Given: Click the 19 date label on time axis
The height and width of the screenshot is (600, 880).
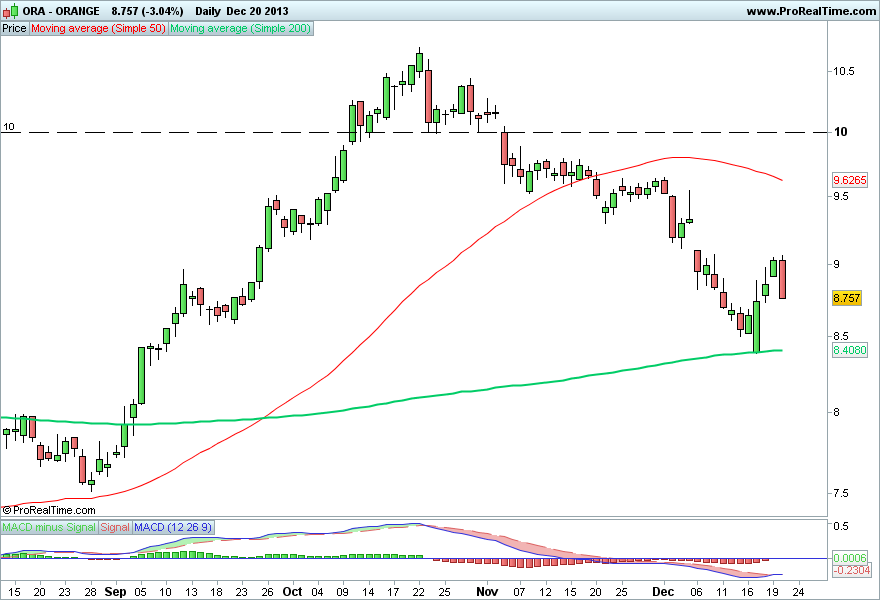Looking at the screenshot, I should pyautogui.click(x=772, y=592).
